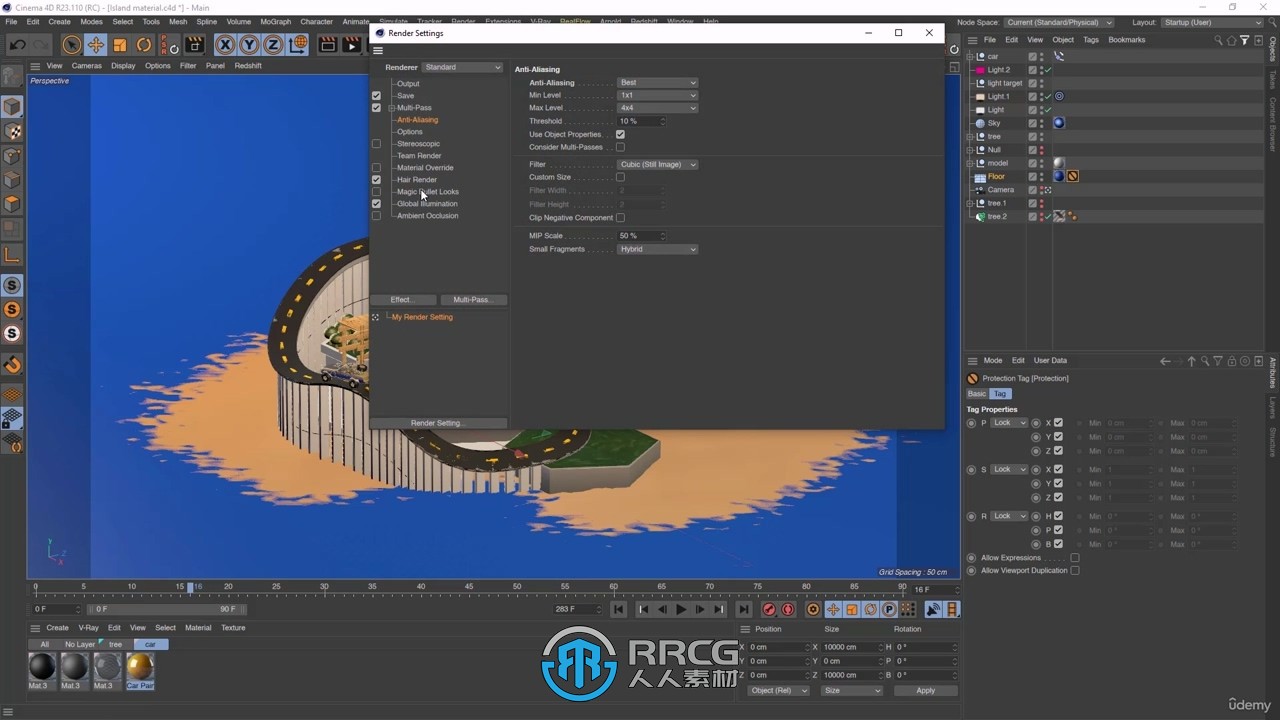Open the Cameras menu in viewport
Image resolution: width=1280 pixels, height=720 pixels.
coord(86,66)
